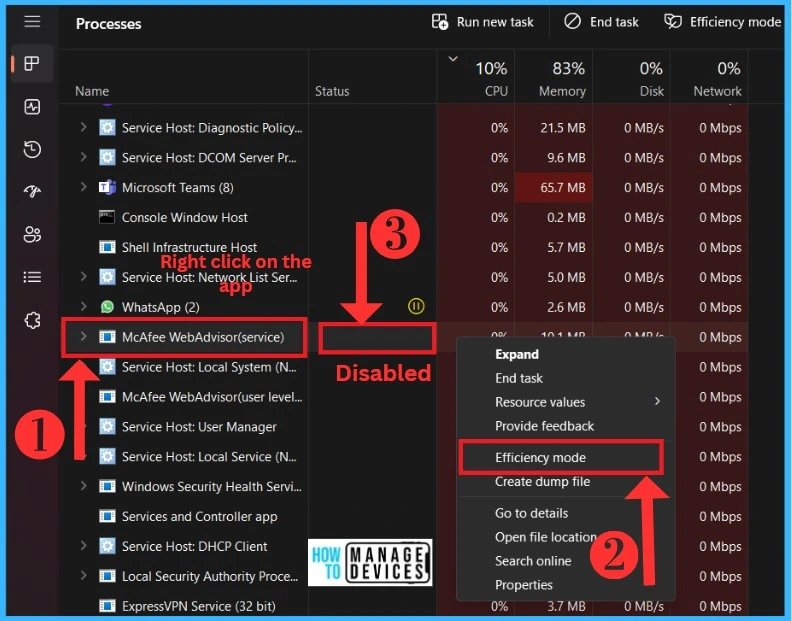
Task: Expand Service Host: DHCP Client row
Action: coord(83,545)
